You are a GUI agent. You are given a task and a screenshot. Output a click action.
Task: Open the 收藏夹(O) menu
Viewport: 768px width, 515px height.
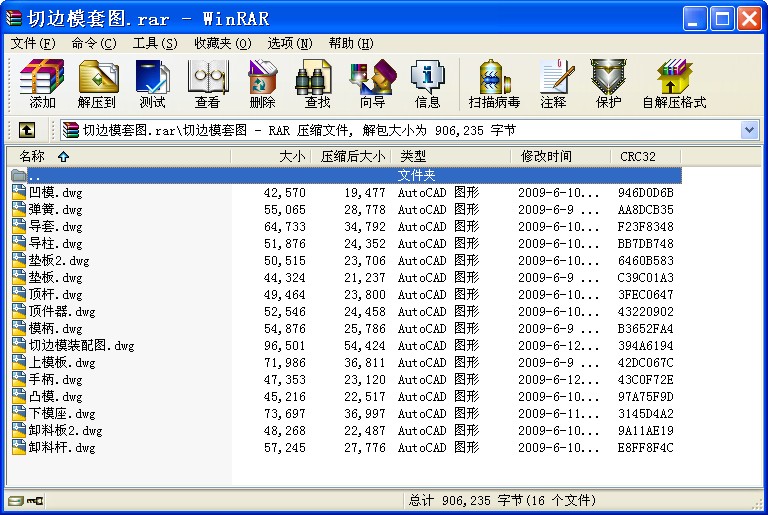[223, 44]
